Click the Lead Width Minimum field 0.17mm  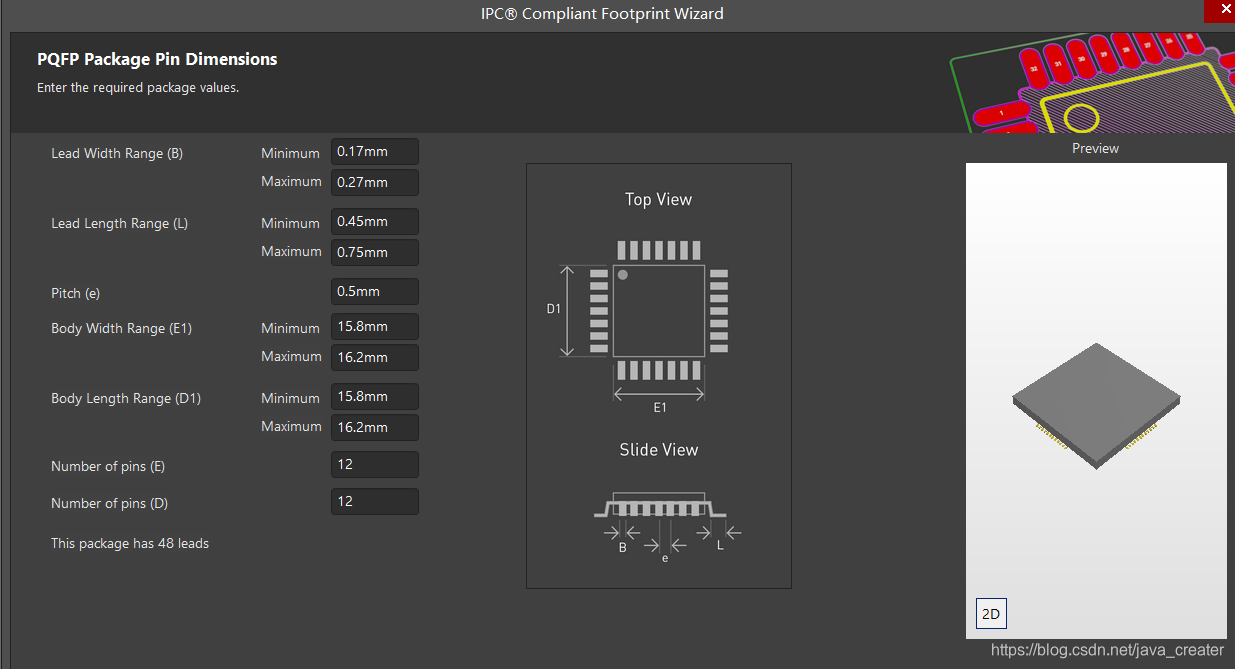375,152
